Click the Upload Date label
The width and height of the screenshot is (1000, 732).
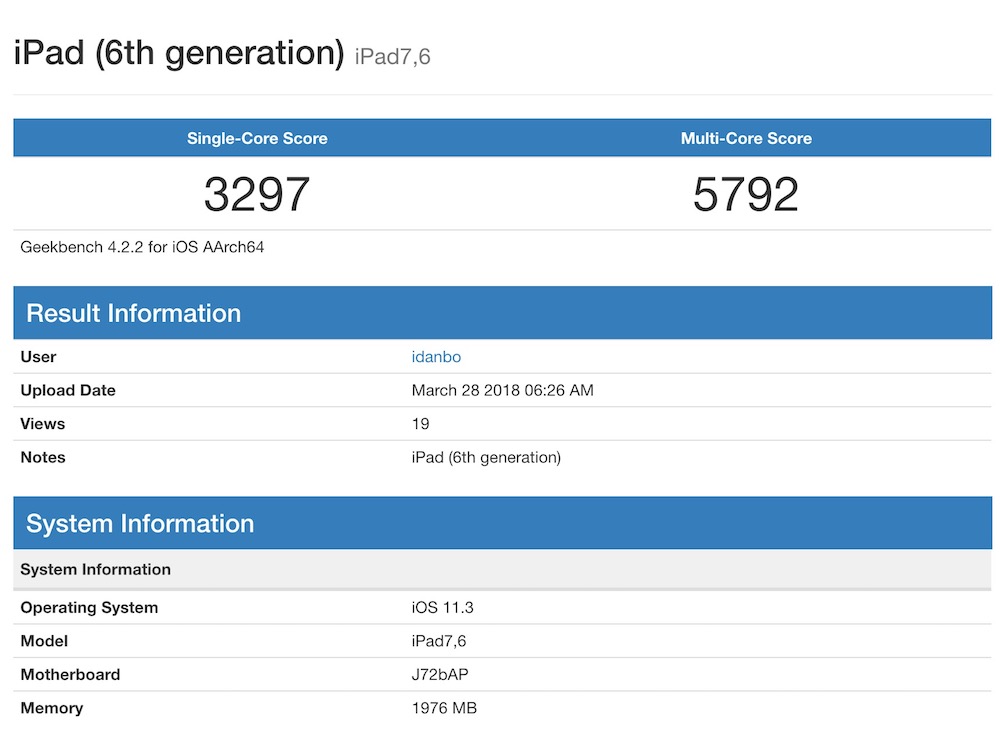68,390
